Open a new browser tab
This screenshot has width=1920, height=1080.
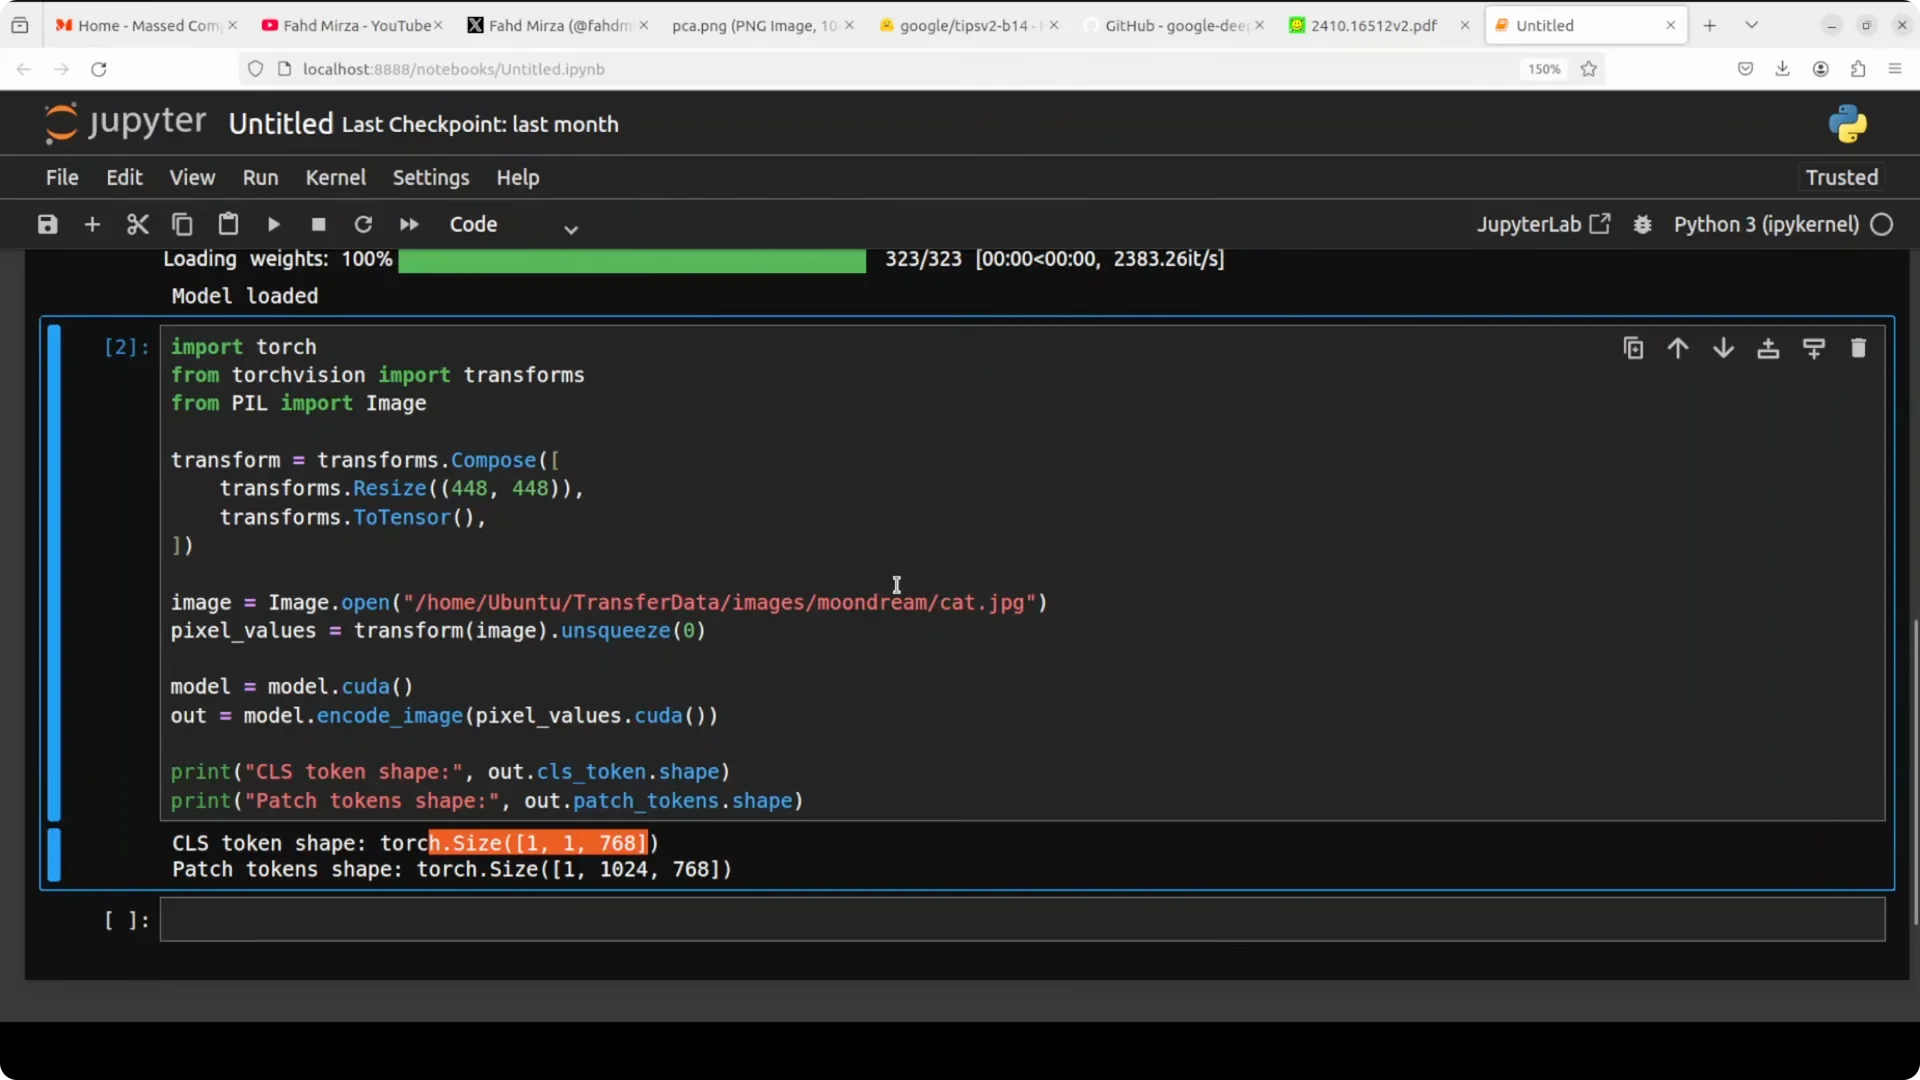1710,25
